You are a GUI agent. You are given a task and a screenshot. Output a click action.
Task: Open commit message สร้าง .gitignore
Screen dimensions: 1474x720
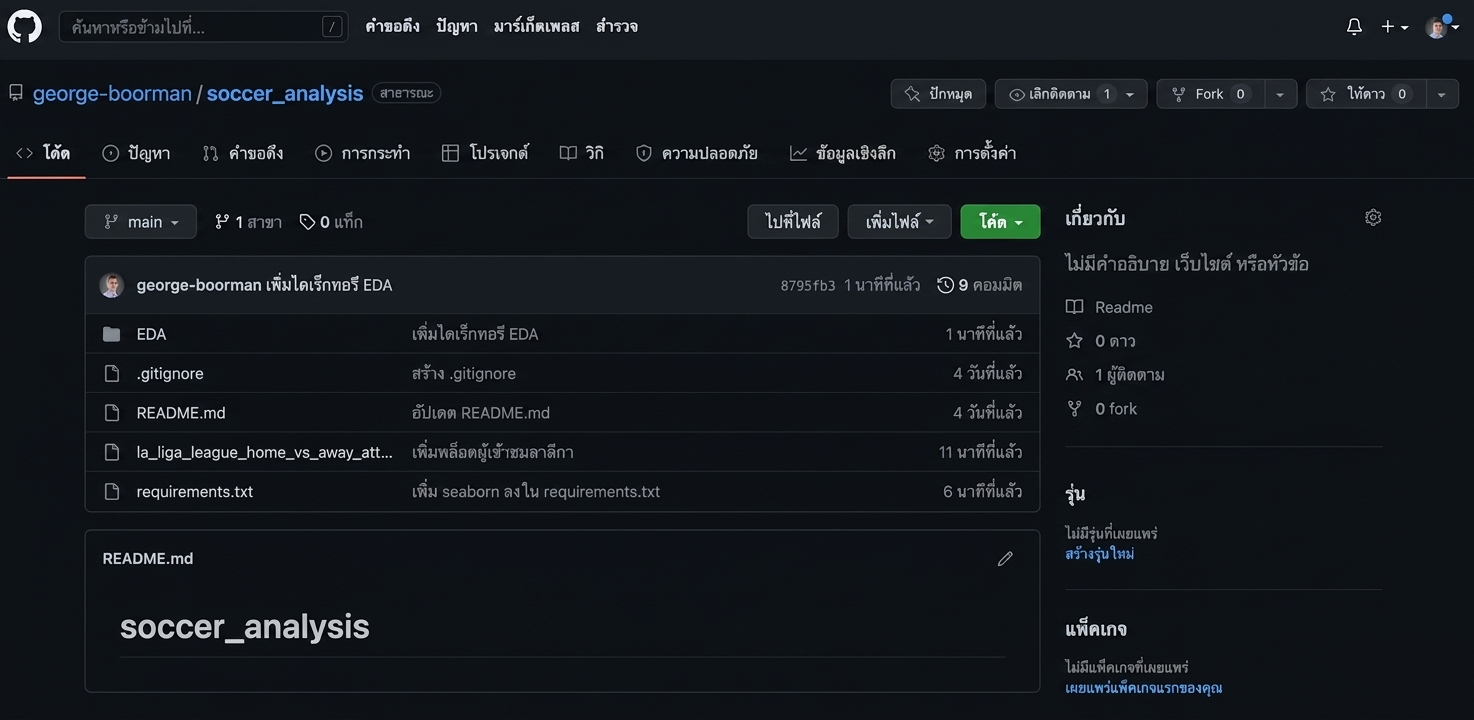464,373
